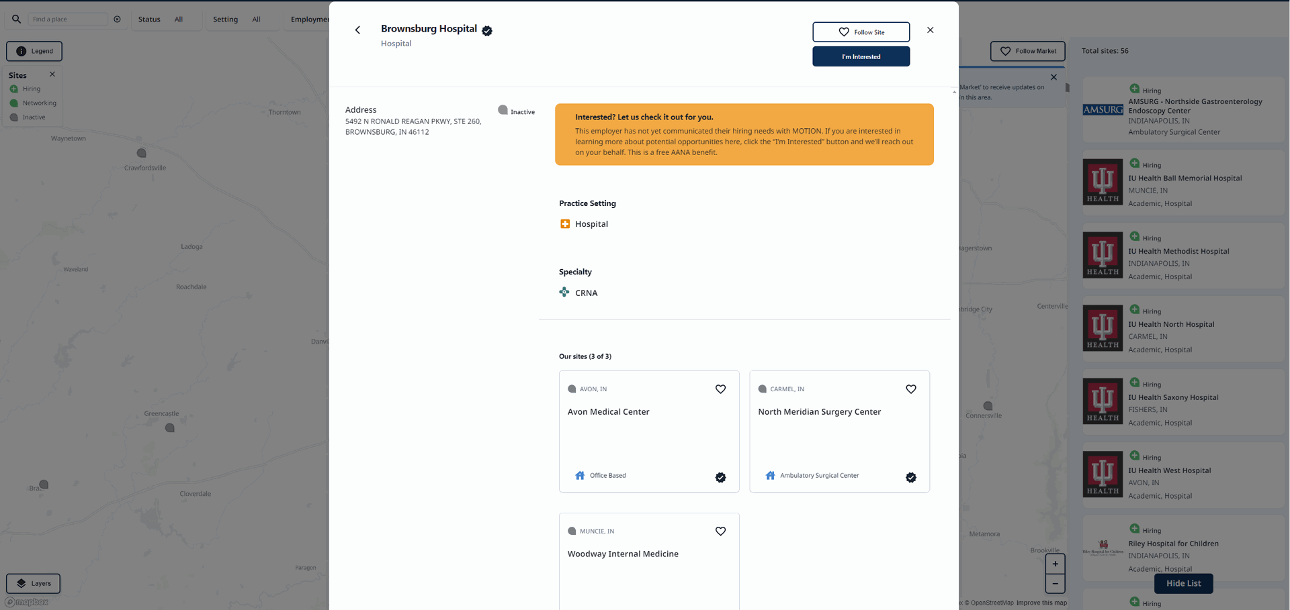This screenshot has height=610, width=1290.
Task: Click the back arrow in hospital panel
Action: [357, 30]
